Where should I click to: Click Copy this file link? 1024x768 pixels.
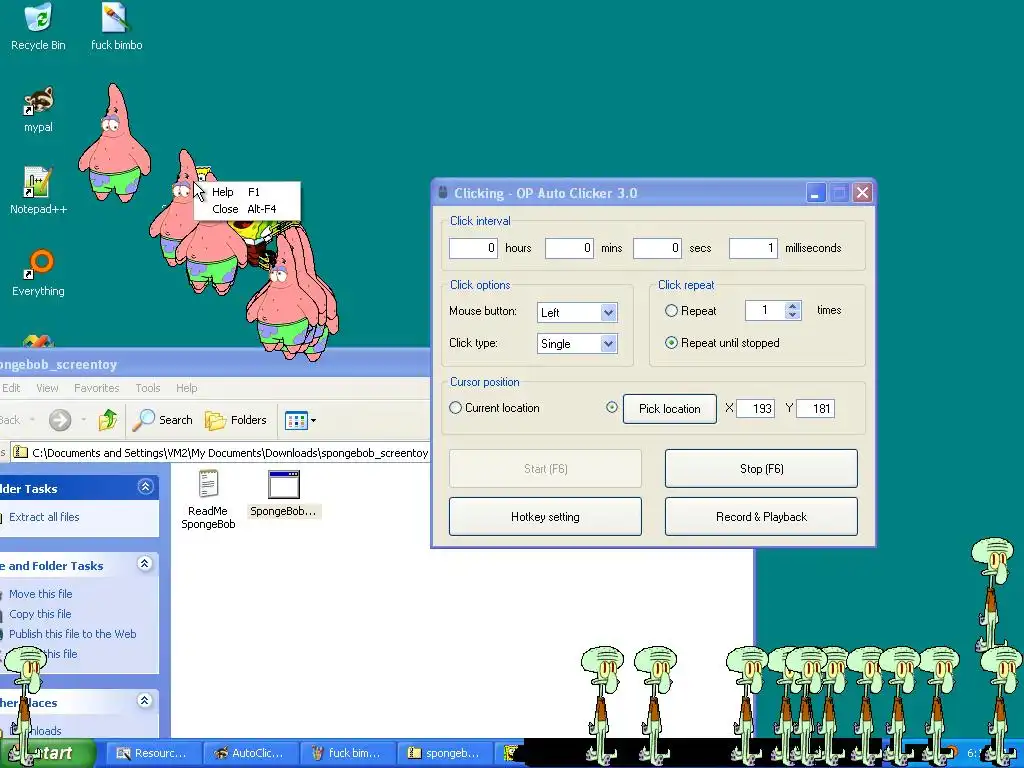coord(40,614)
